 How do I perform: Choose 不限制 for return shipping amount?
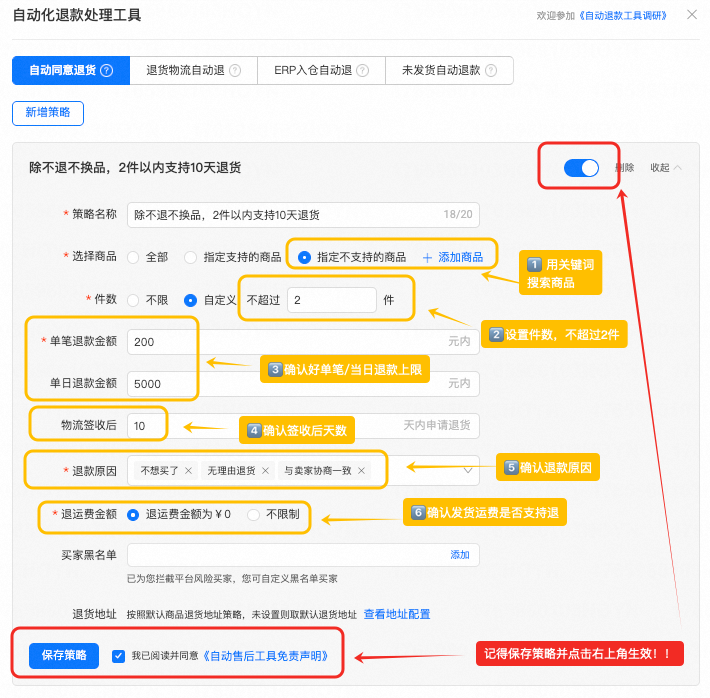[x=253, y=515]
